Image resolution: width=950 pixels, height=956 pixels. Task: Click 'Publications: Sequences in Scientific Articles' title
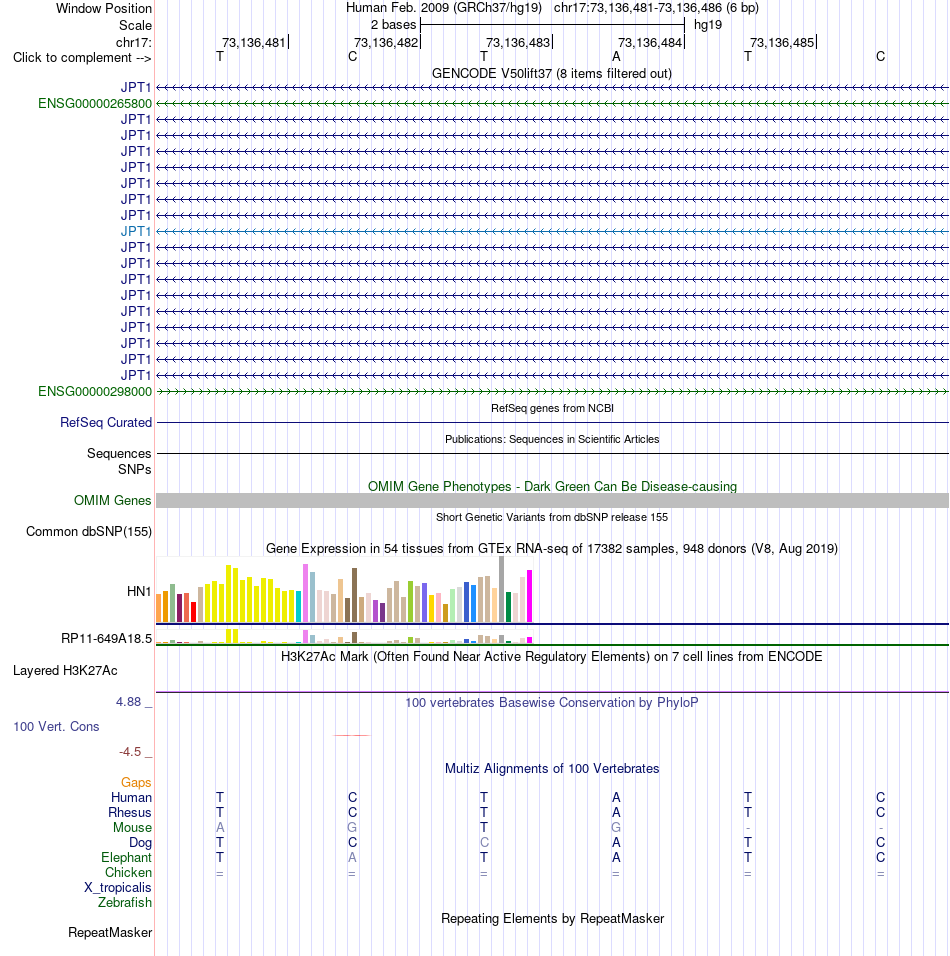click(x=552, y=440)
